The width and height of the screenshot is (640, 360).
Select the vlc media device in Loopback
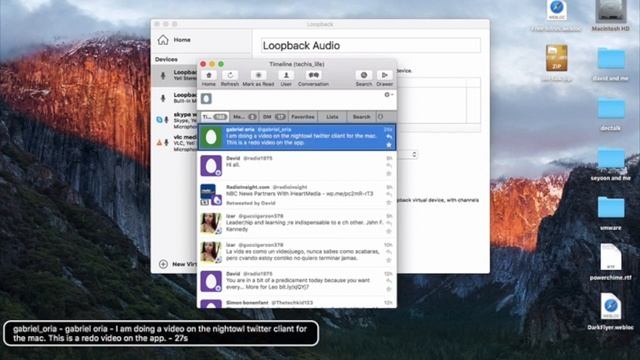click(175, 143)
